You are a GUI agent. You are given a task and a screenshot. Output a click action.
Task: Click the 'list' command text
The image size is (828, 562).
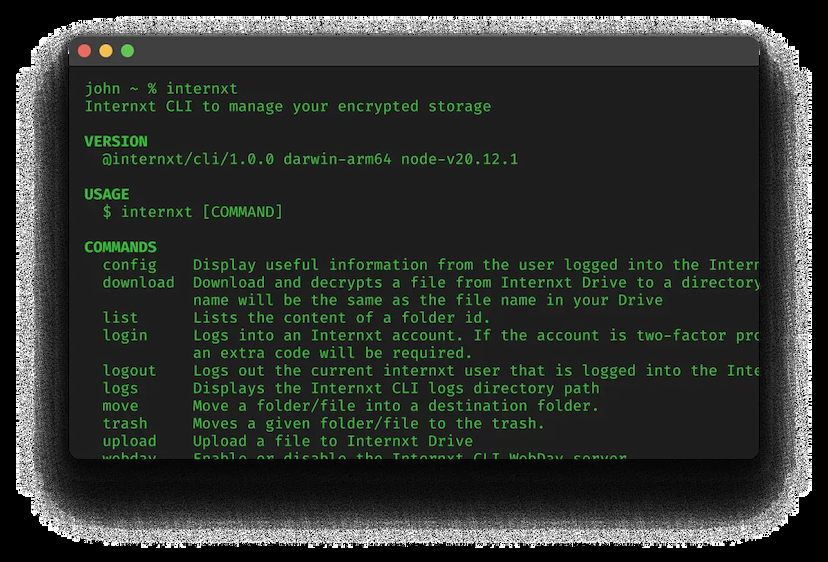coord(120,318)
